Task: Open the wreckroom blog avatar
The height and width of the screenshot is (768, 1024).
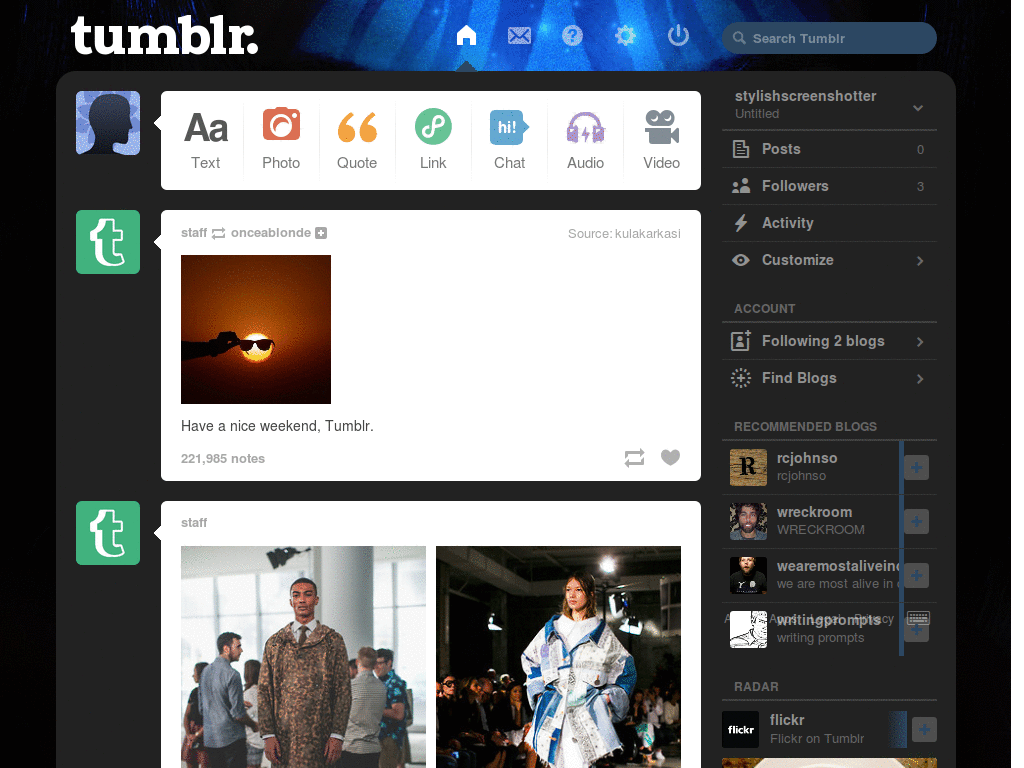Action: pyautogui.click(x=748, y=521)
